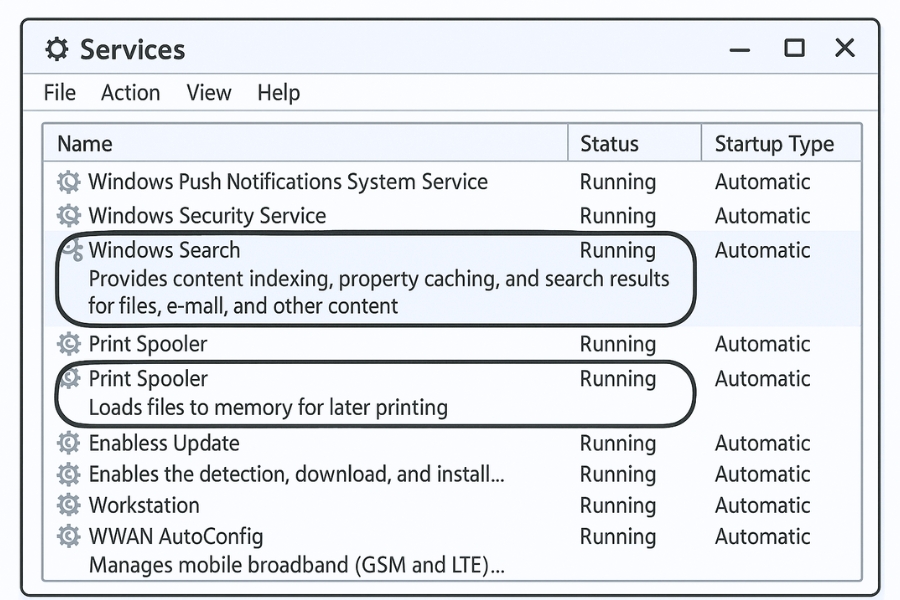Image resolution: width=900 pixels, height=600 pixels.
Task: Sort services by the Name column header
Action: (x=85, y=144)
